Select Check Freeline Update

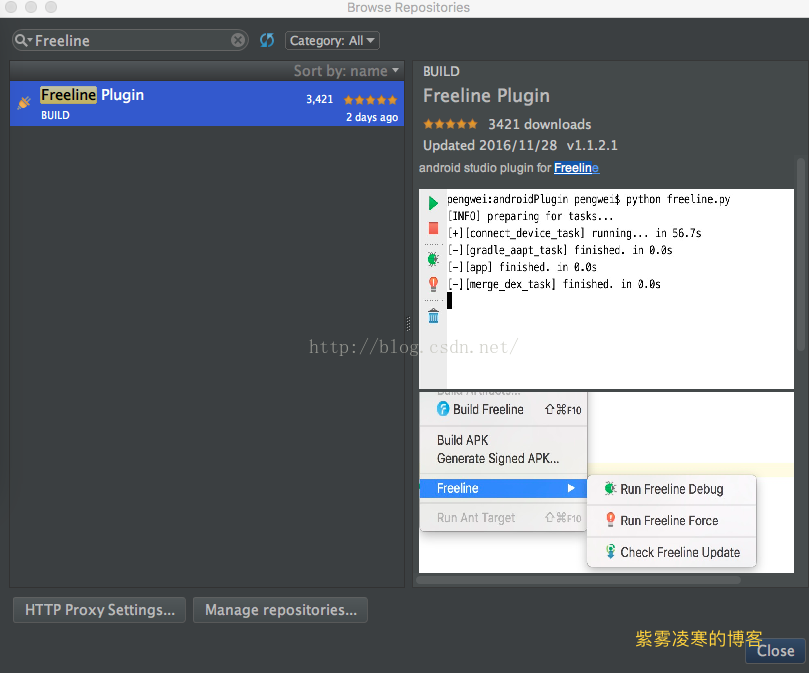click(x=672, y=552)
